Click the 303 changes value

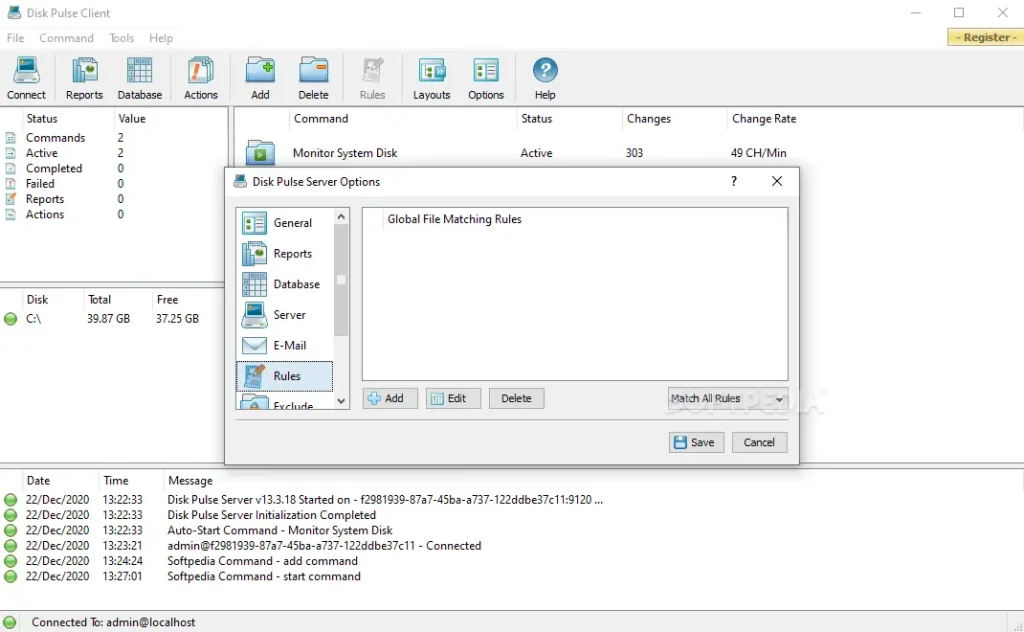coord(634,153)
